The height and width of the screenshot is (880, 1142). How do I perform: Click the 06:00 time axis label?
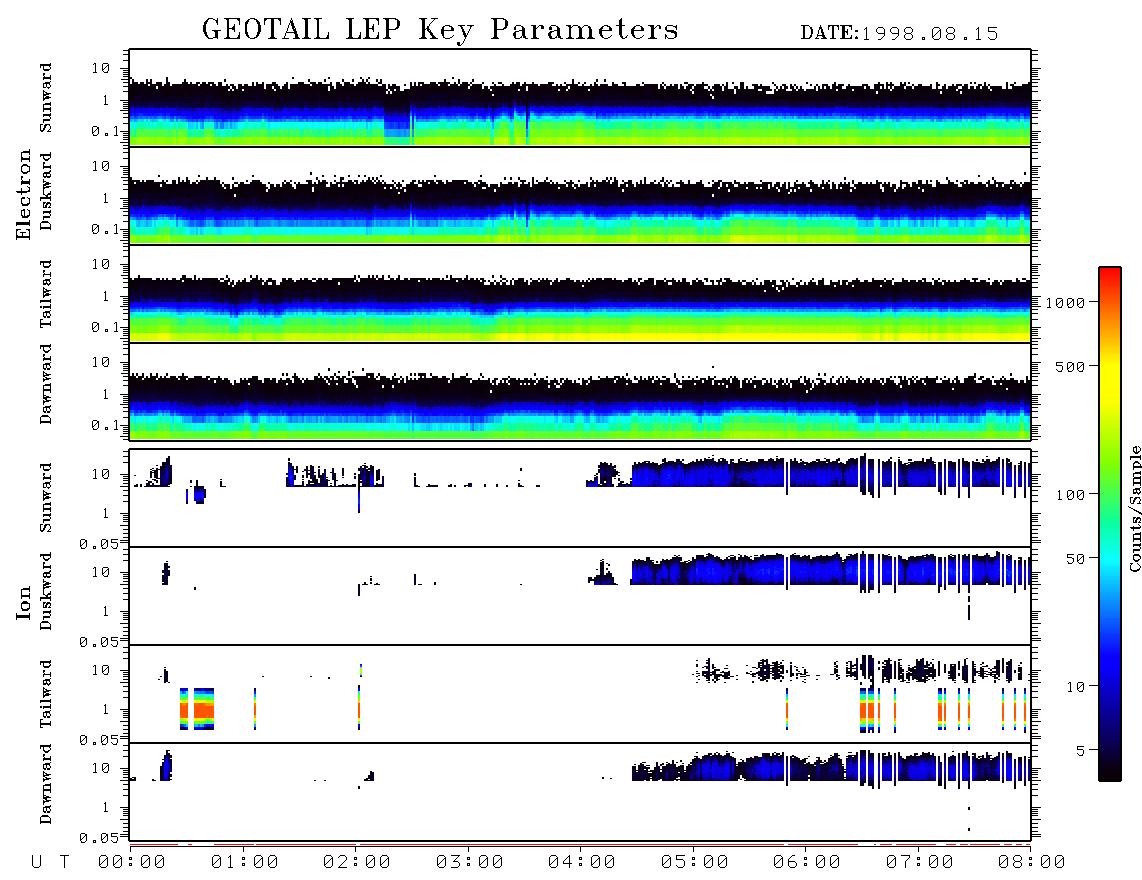(x=807, y=862)
